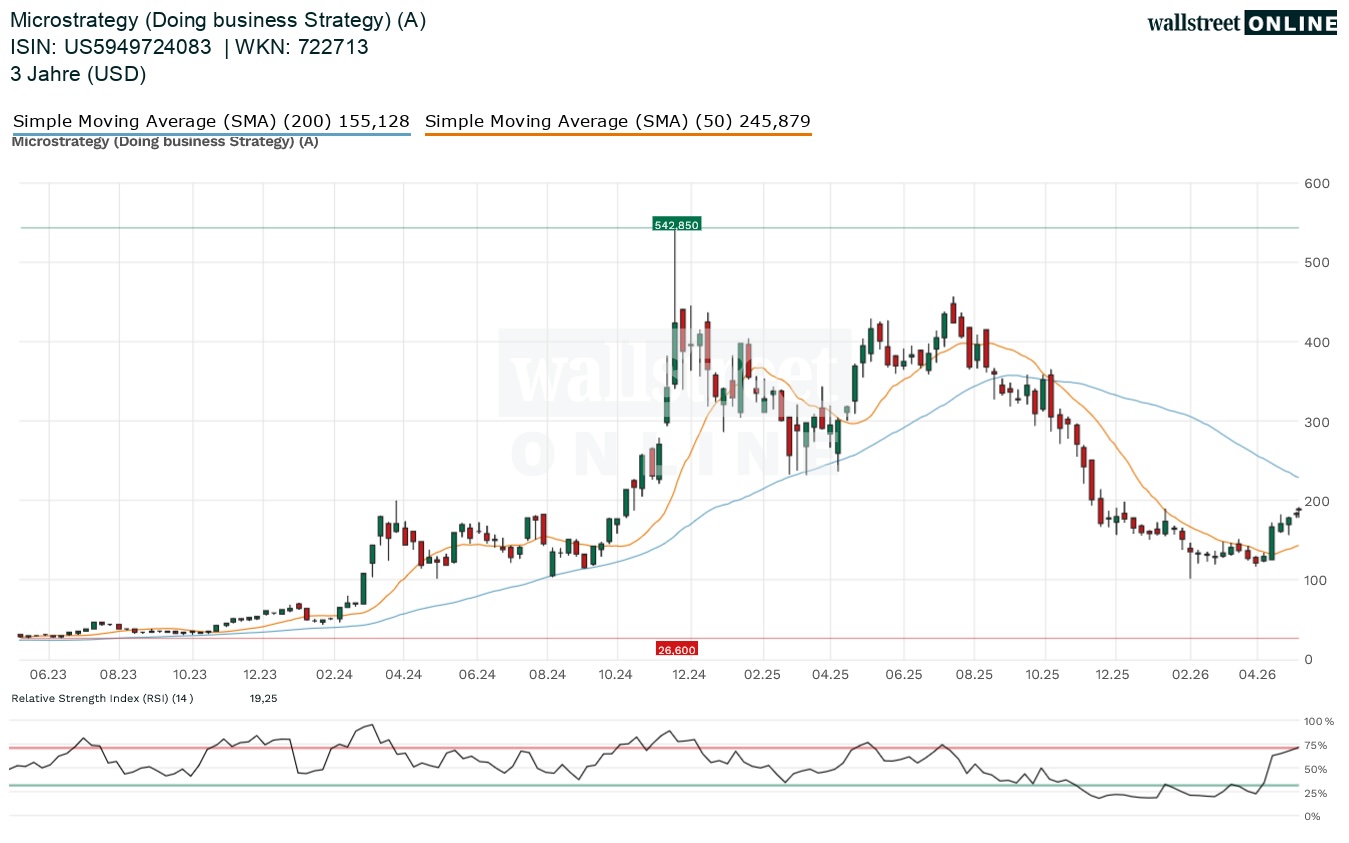Click the wallstreet ONLINE logo
Image resolution: width=1349 pixels, height=843 pixels.
[1242, 23]
